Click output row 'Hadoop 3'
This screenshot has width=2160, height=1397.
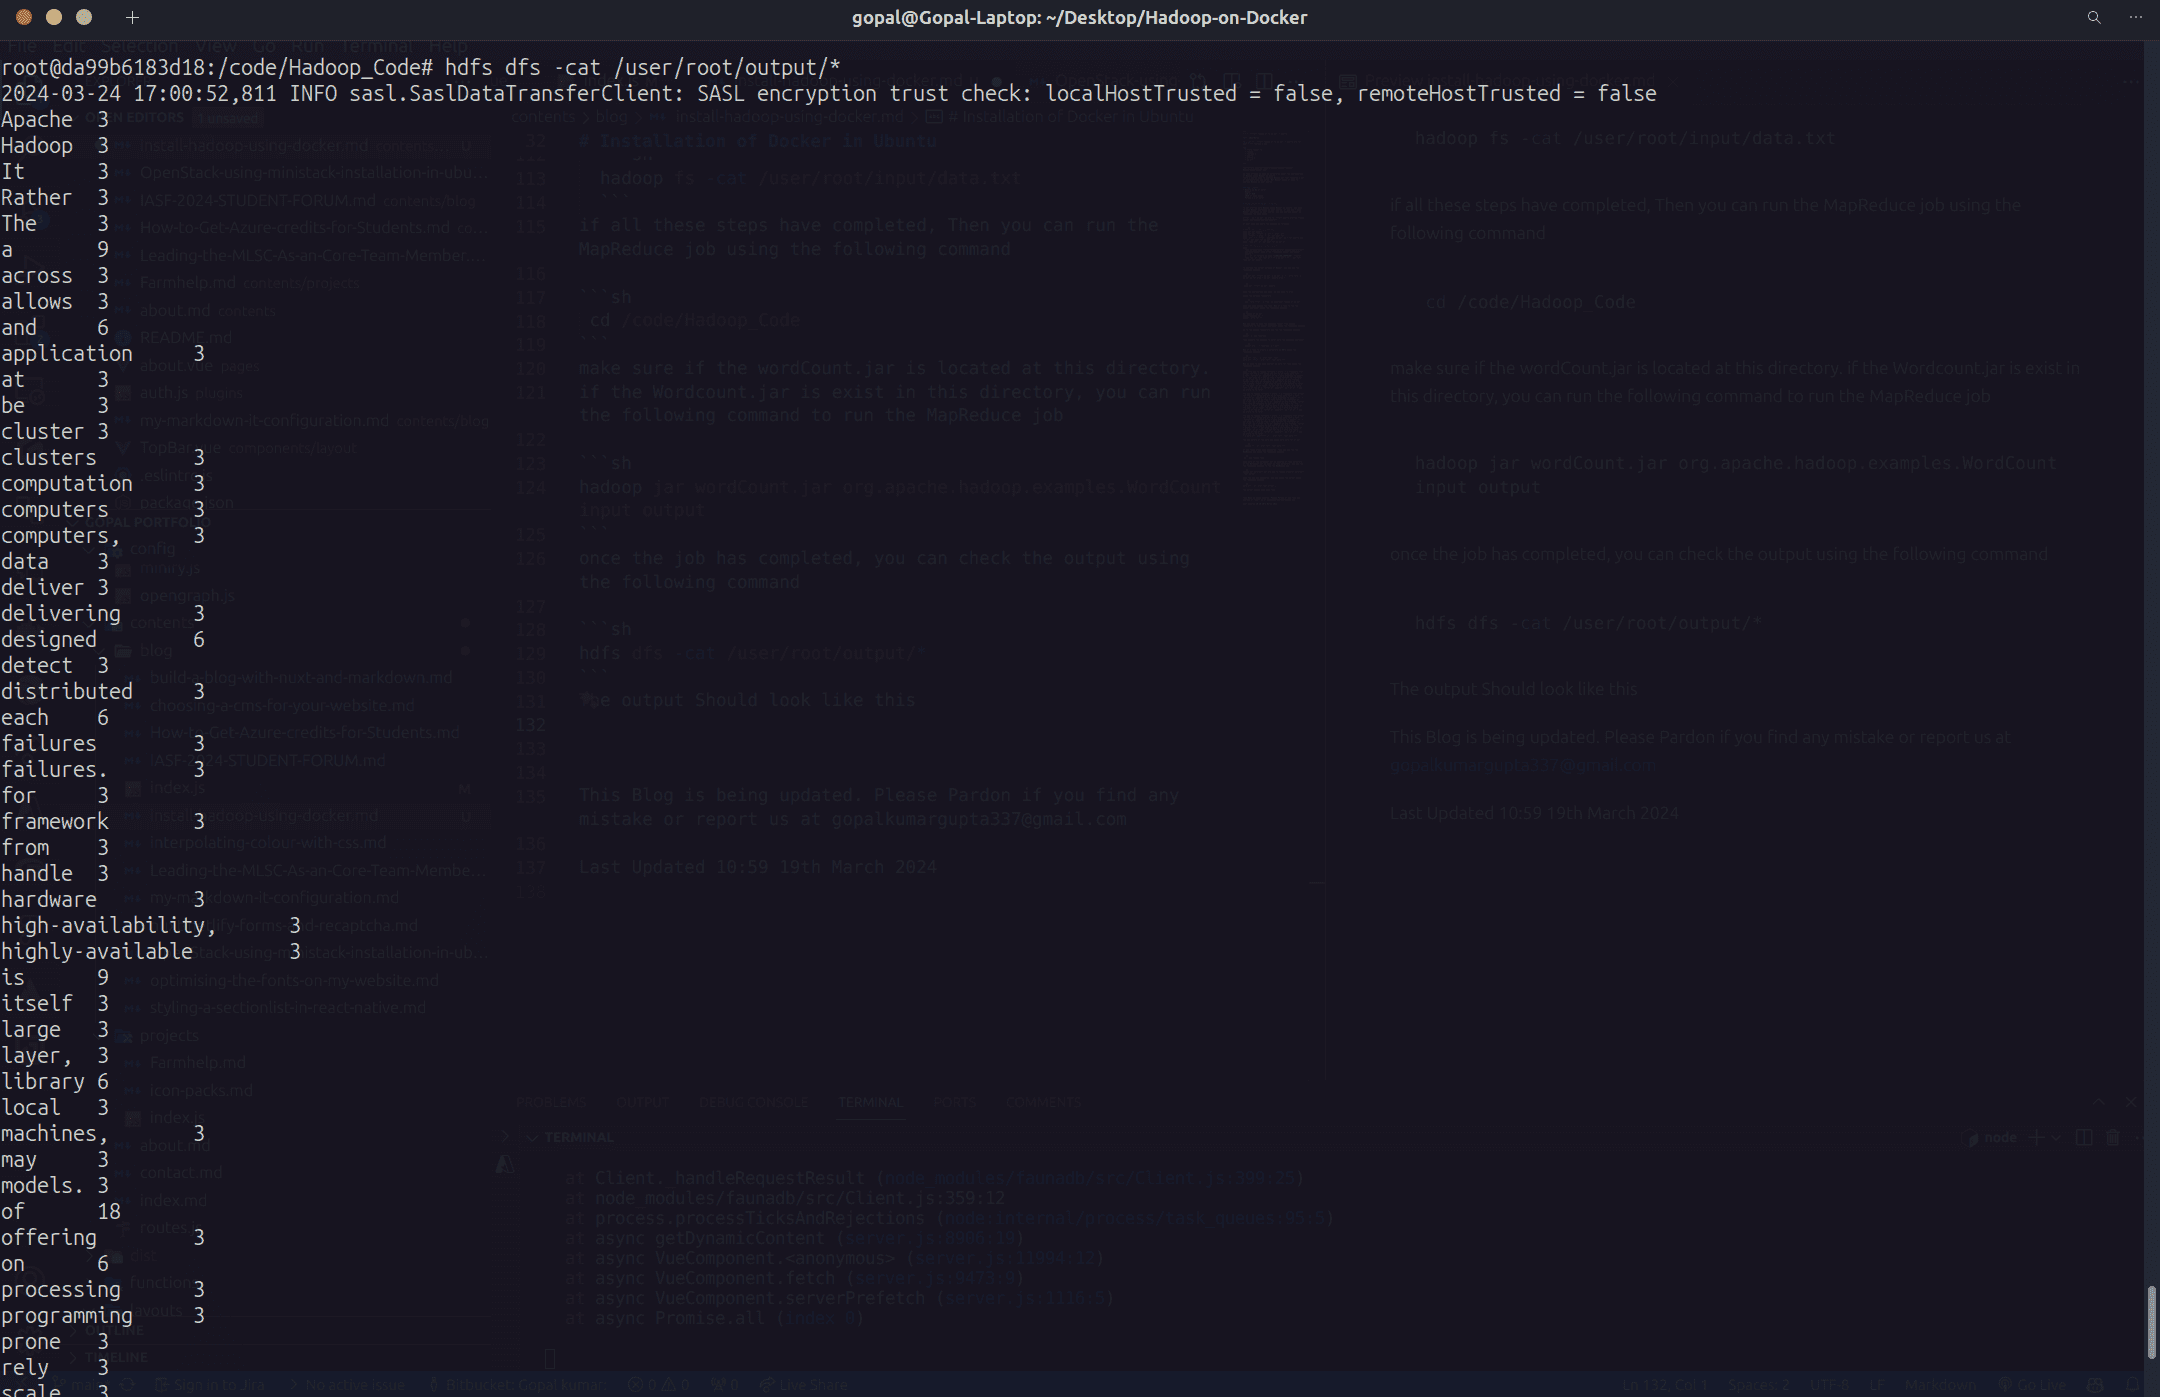coord(55,145)
